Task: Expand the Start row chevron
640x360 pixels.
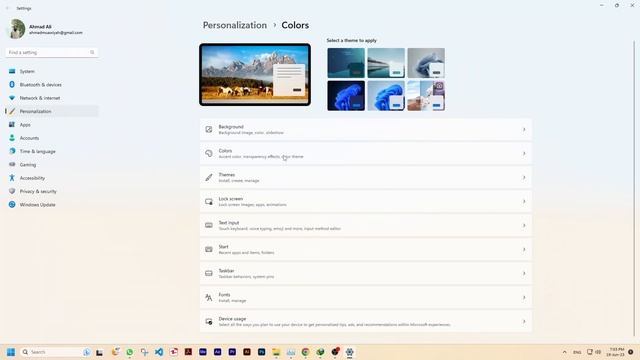Action: coord(524,249)
